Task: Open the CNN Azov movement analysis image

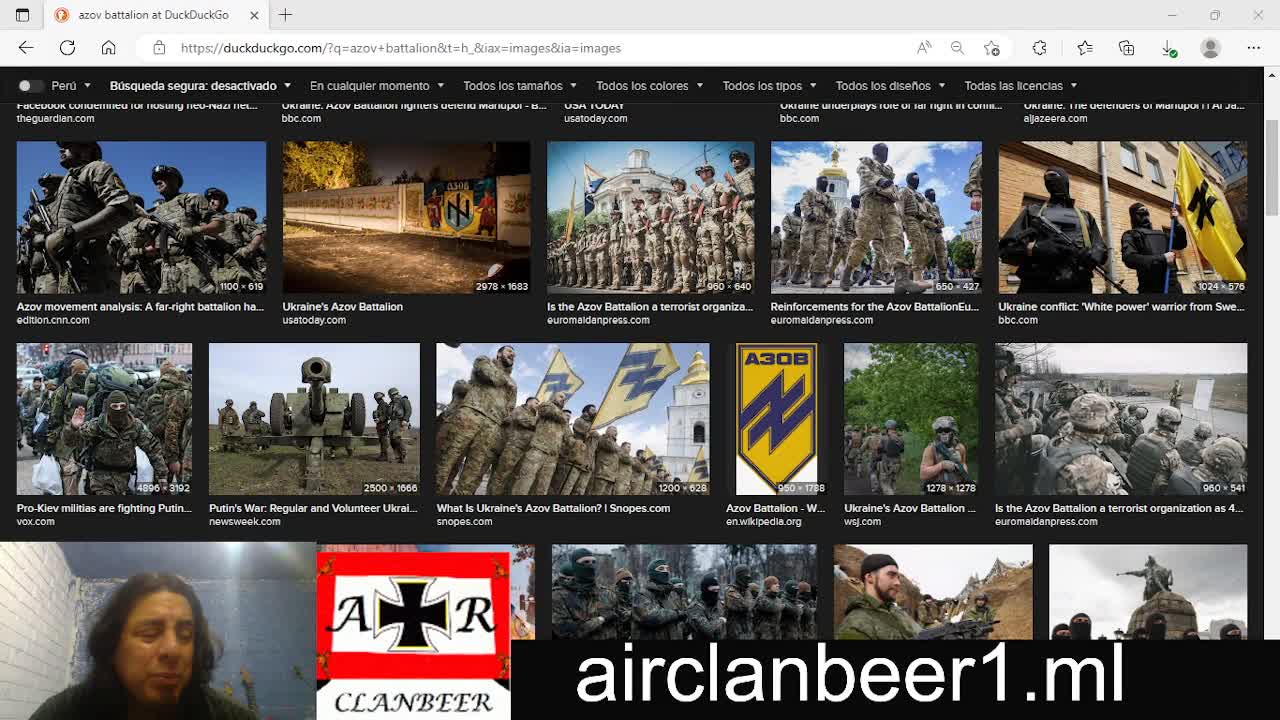Action: coord(141,217)
